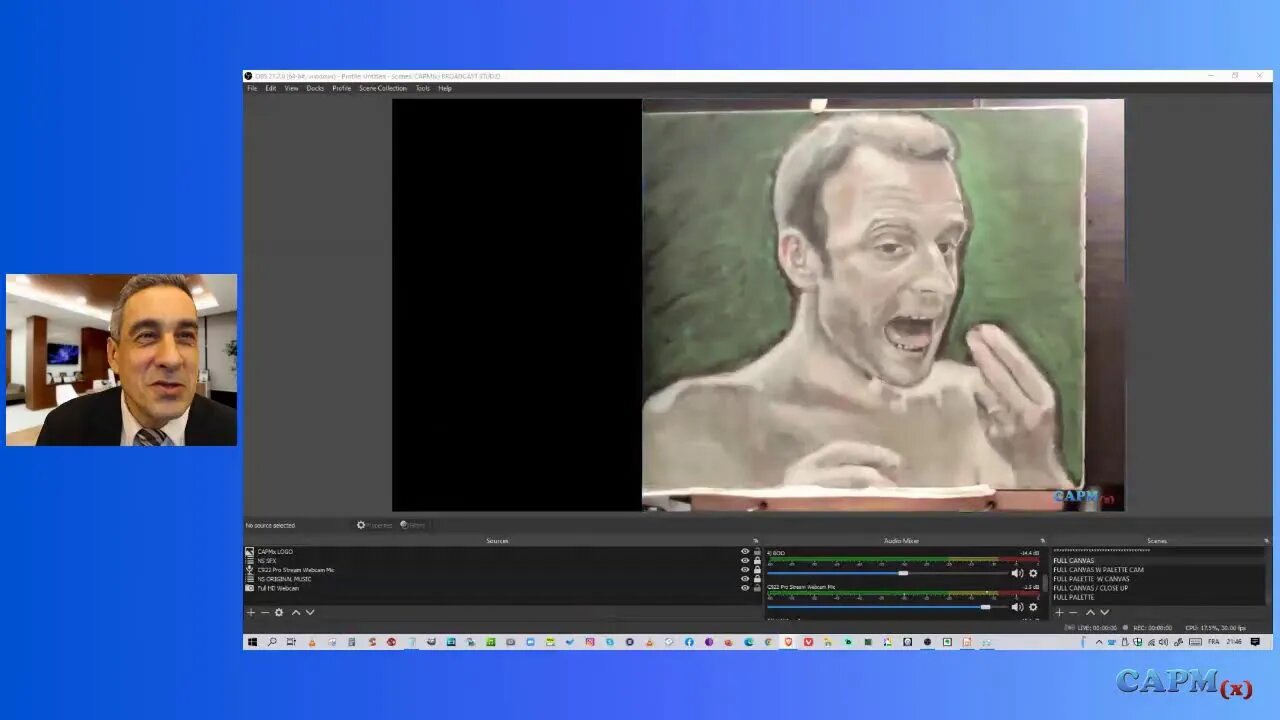This screenshot has height=720, width=1280.
Task: Click the Filters button above Sources
Action: [x=413, y=525]
